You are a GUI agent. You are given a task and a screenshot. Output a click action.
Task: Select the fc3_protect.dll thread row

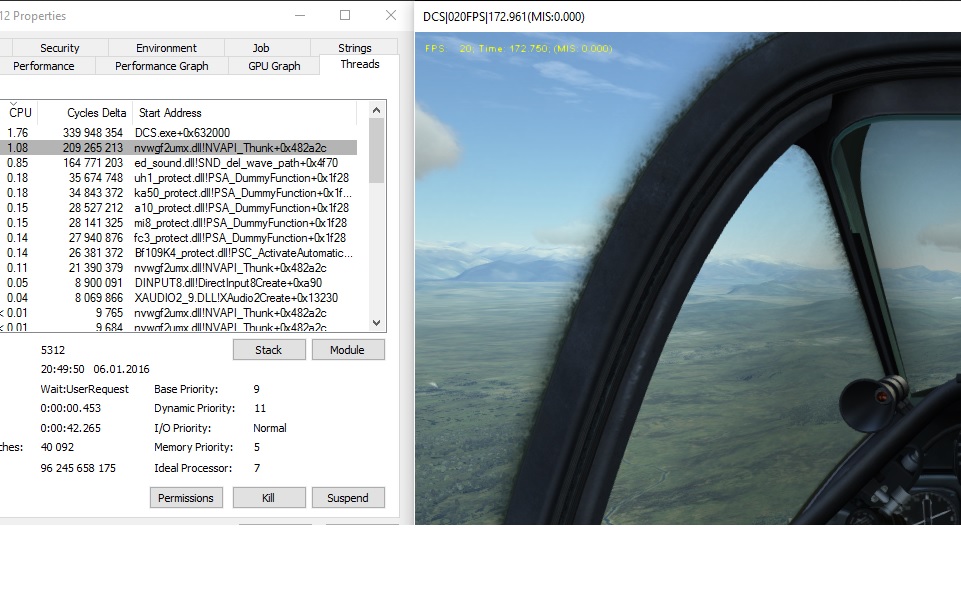[x=178, y=238]
